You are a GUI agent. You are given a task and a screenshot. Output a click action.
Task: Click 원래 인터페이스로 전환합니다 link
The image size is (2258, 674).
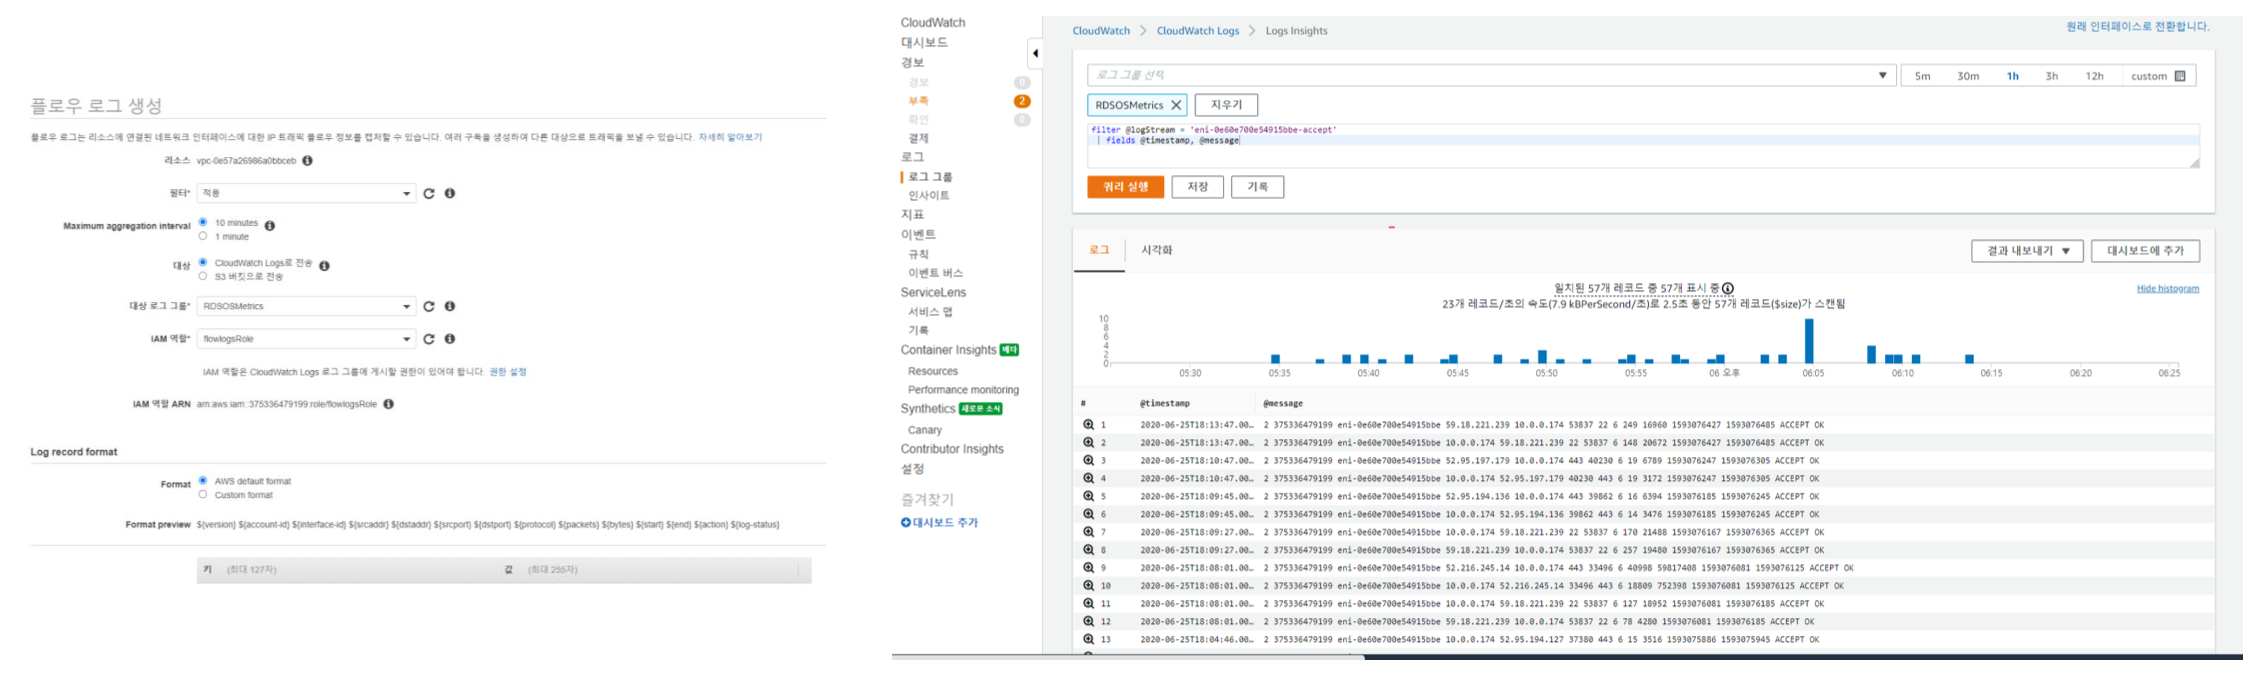[2137, 27]
